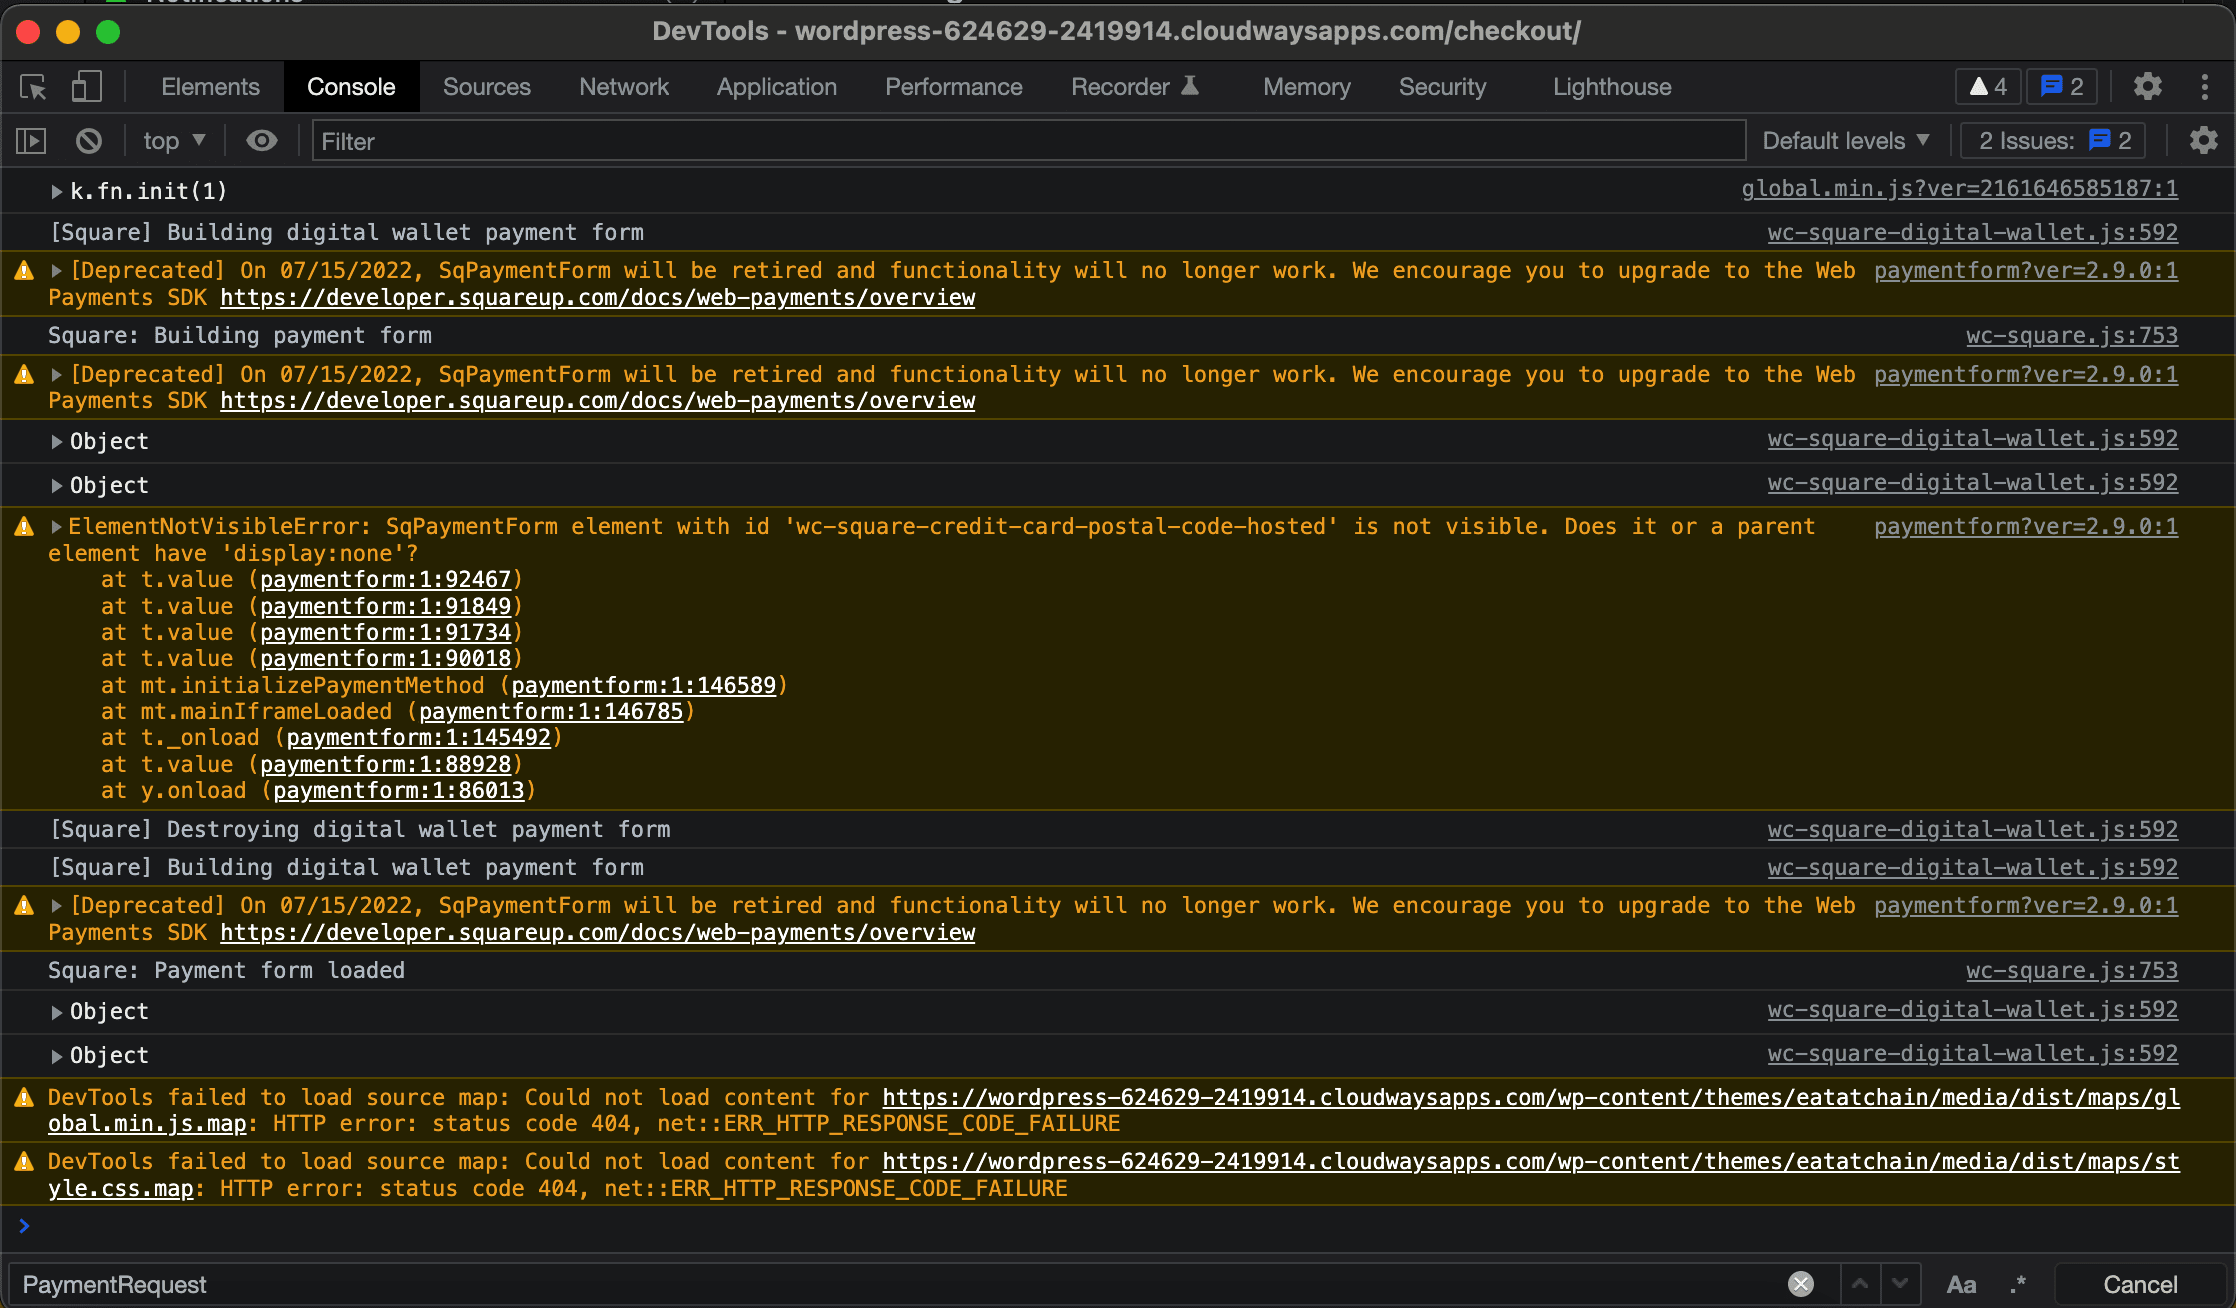Toggle regular expression search option
The width and height of the screenshot is (2236, 1308).
click(2018, 1284)
